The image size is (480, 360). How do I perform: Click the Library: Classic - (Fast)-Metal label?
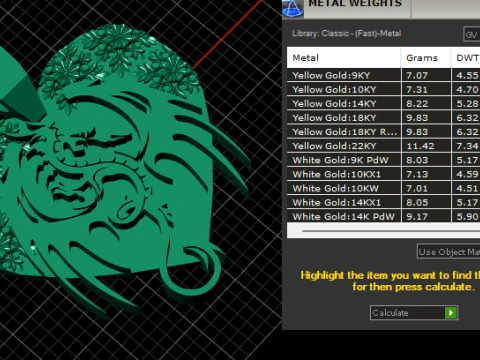pyautogui.click(x=347, y=33)
